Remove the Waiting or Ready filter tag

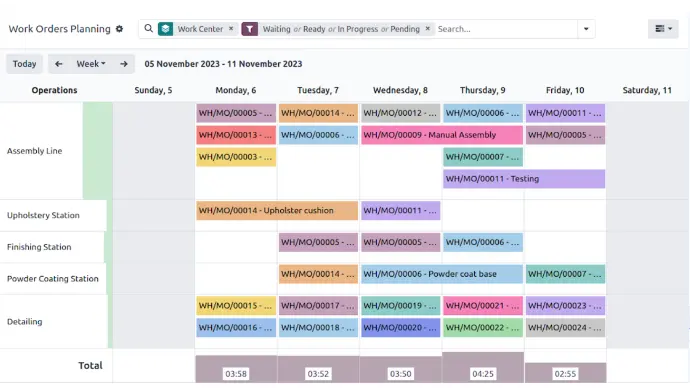[427, 29]
